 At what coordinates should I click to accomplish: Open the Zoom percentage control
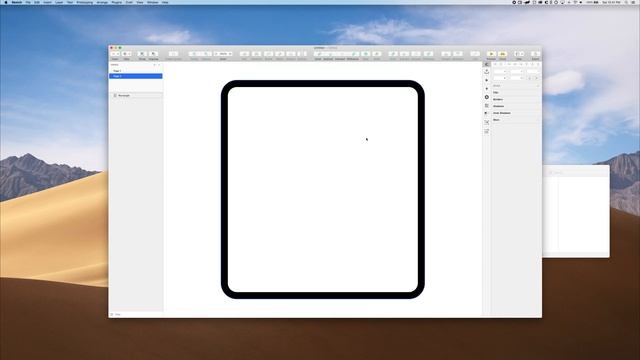pos(223,54)
